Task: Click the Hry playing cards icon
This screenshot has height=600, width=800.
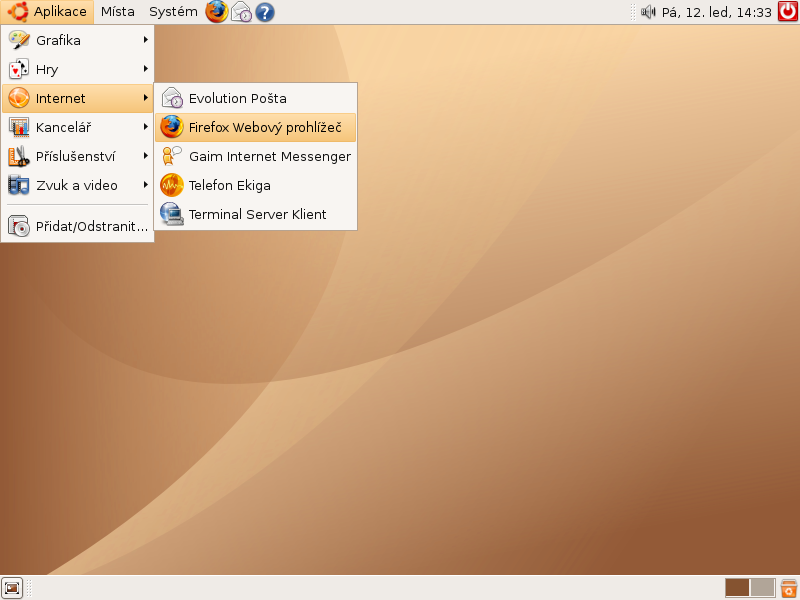Action: pos(19,69)
